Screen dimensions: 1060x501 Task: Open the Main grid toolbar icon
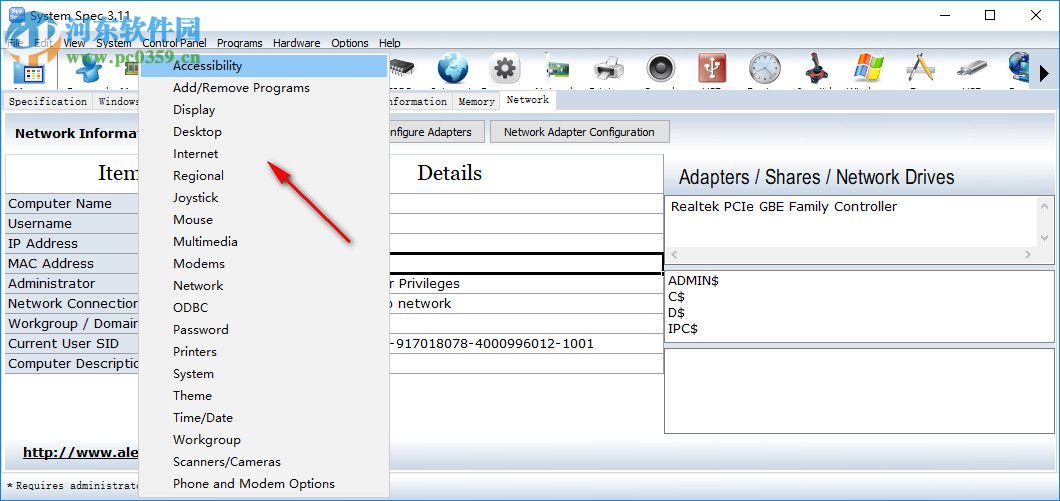tap(28, 72)
